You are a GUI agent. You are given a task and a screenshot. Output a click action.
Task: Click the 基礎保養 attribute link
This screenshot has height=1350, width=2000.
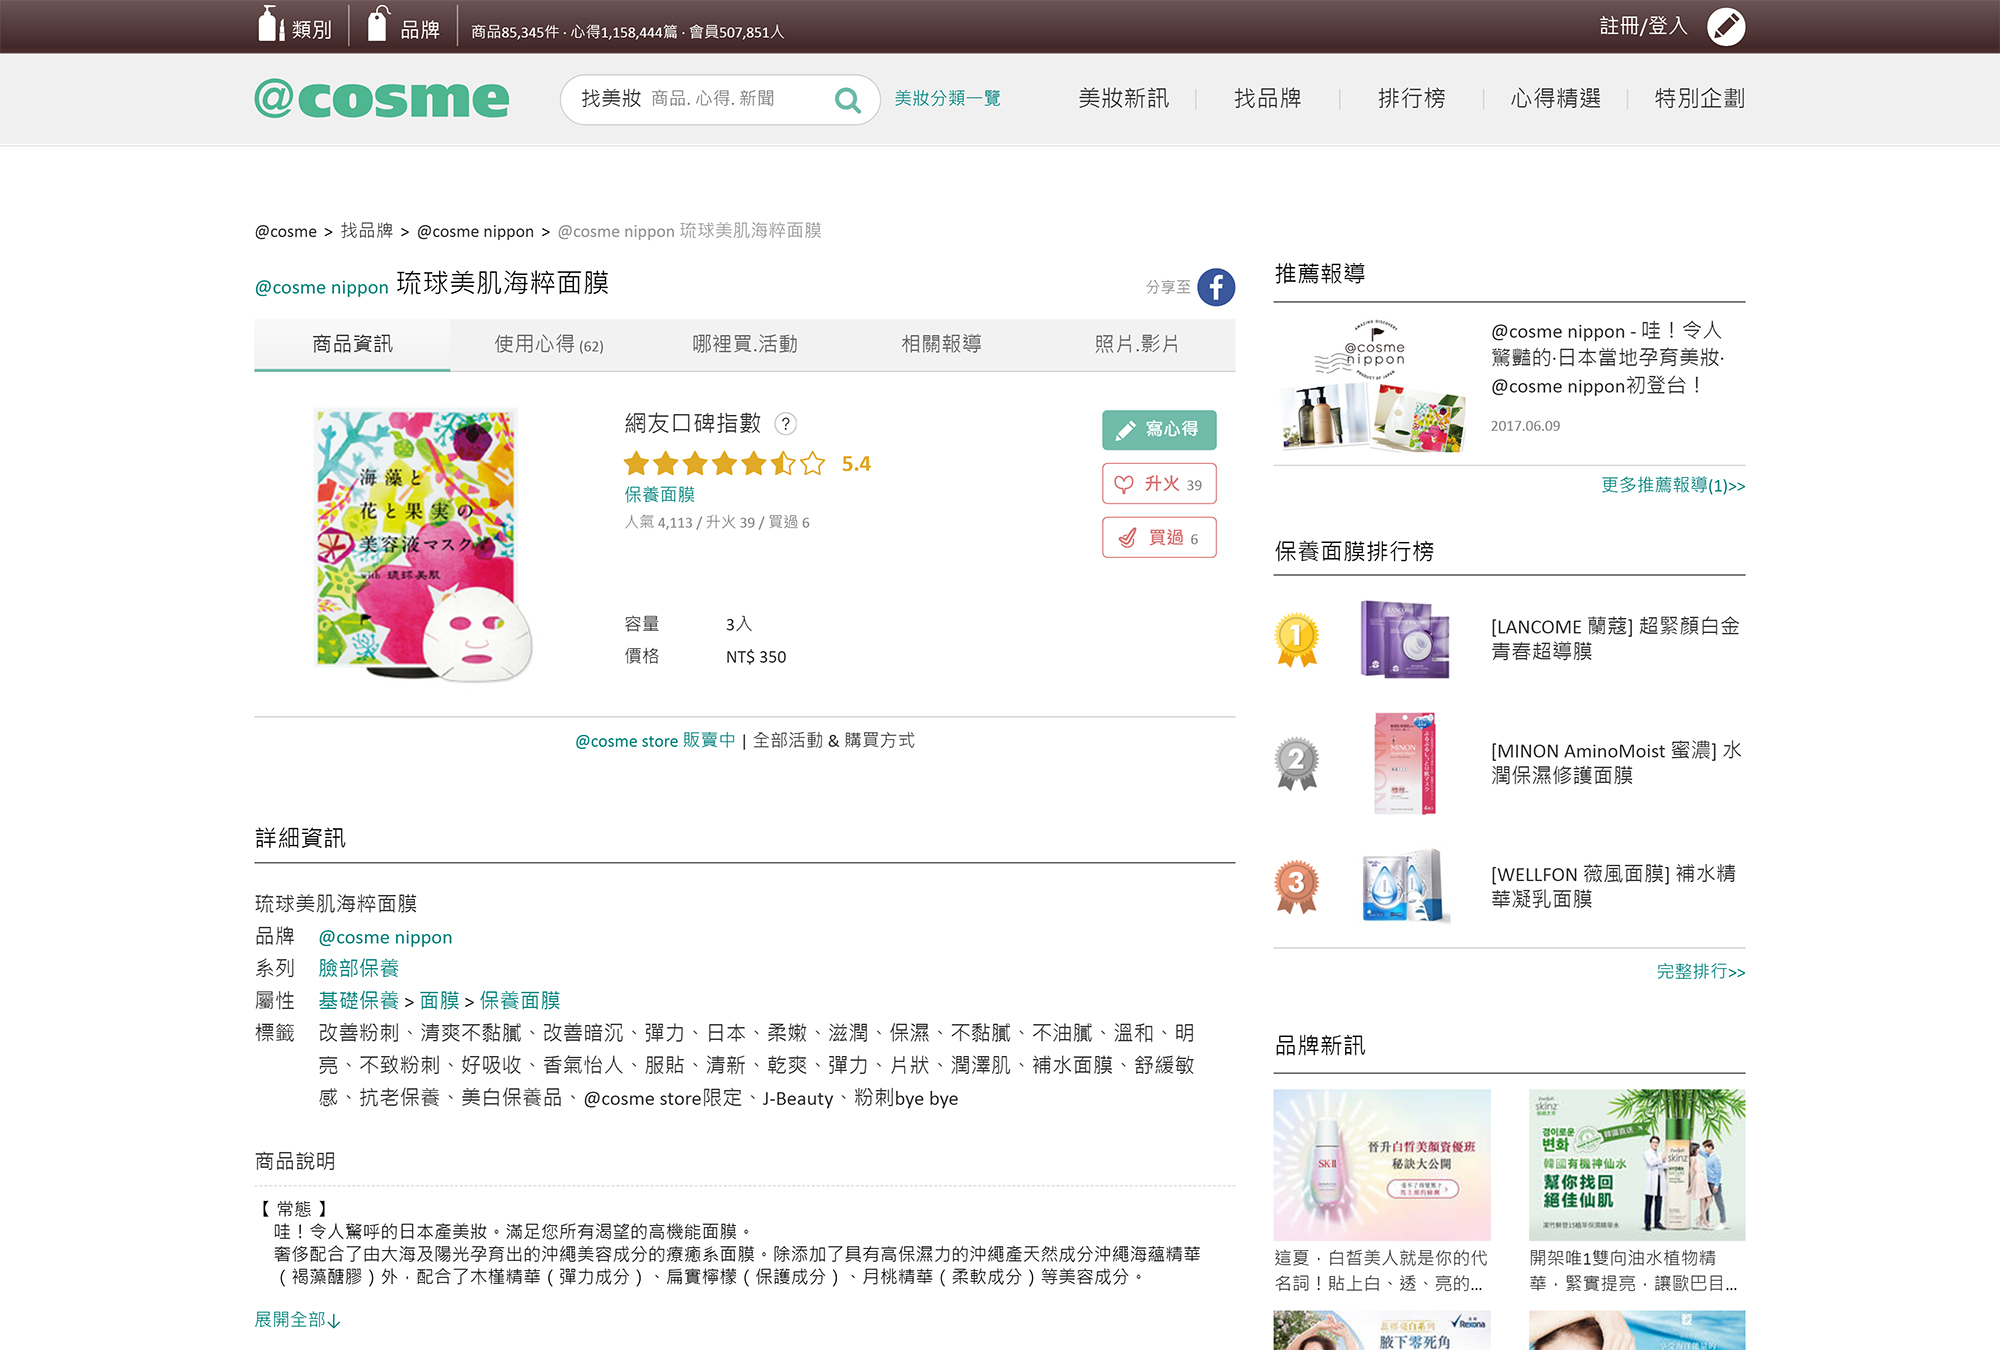tap(358, 1000)
